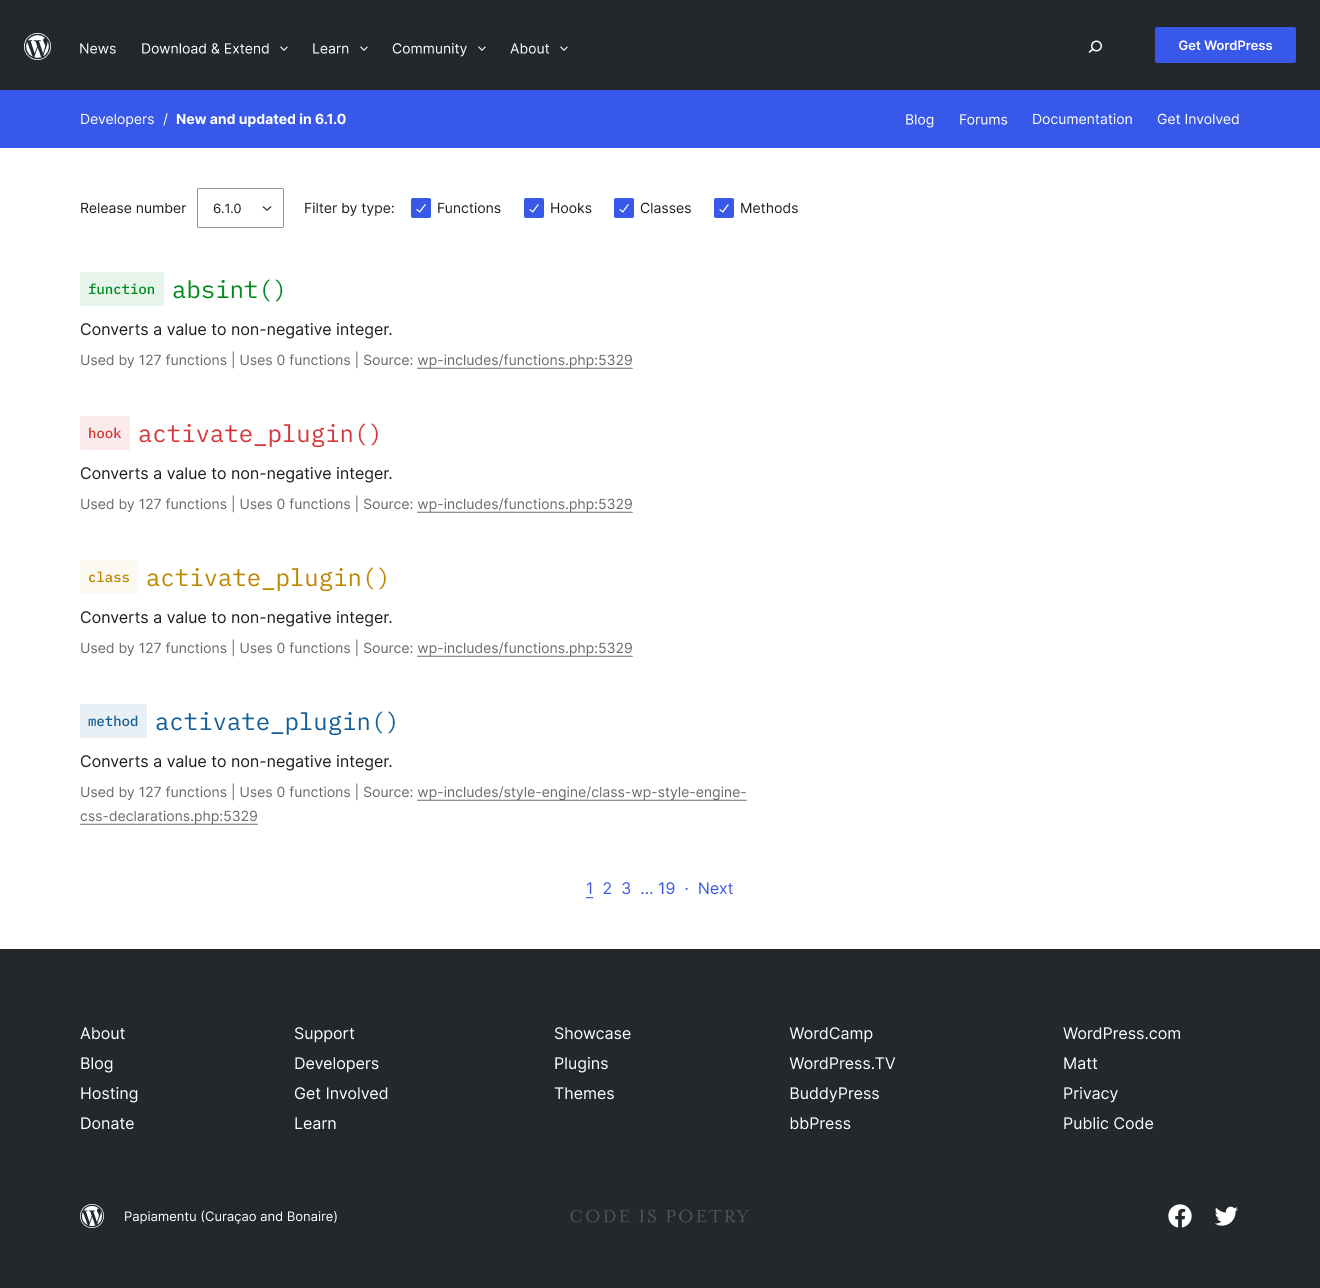Open Support link in footer
1320x1288 pixels.
[x=324, y=1033]
